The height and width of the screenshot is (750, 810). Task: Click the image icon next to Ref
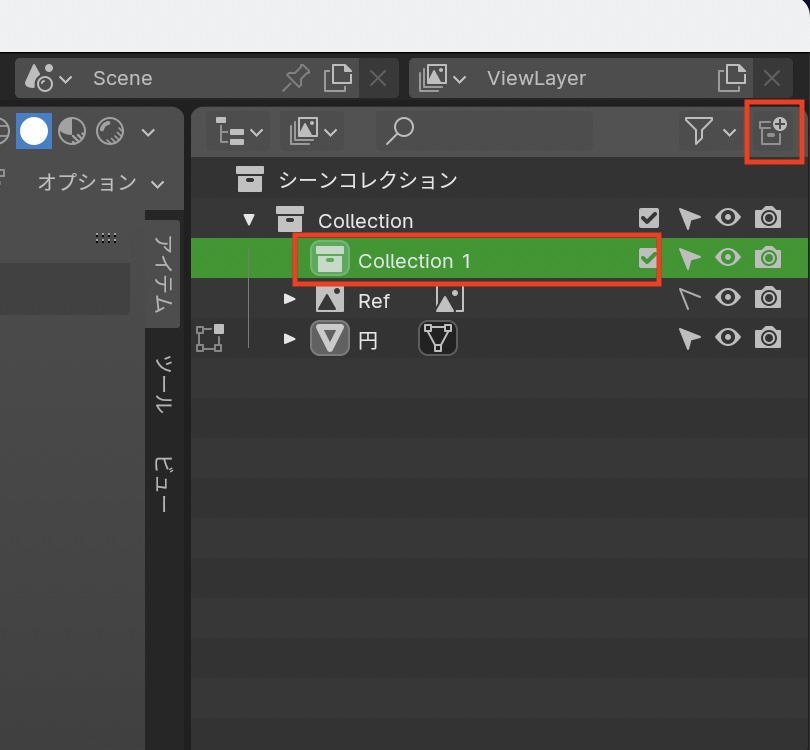448,298
